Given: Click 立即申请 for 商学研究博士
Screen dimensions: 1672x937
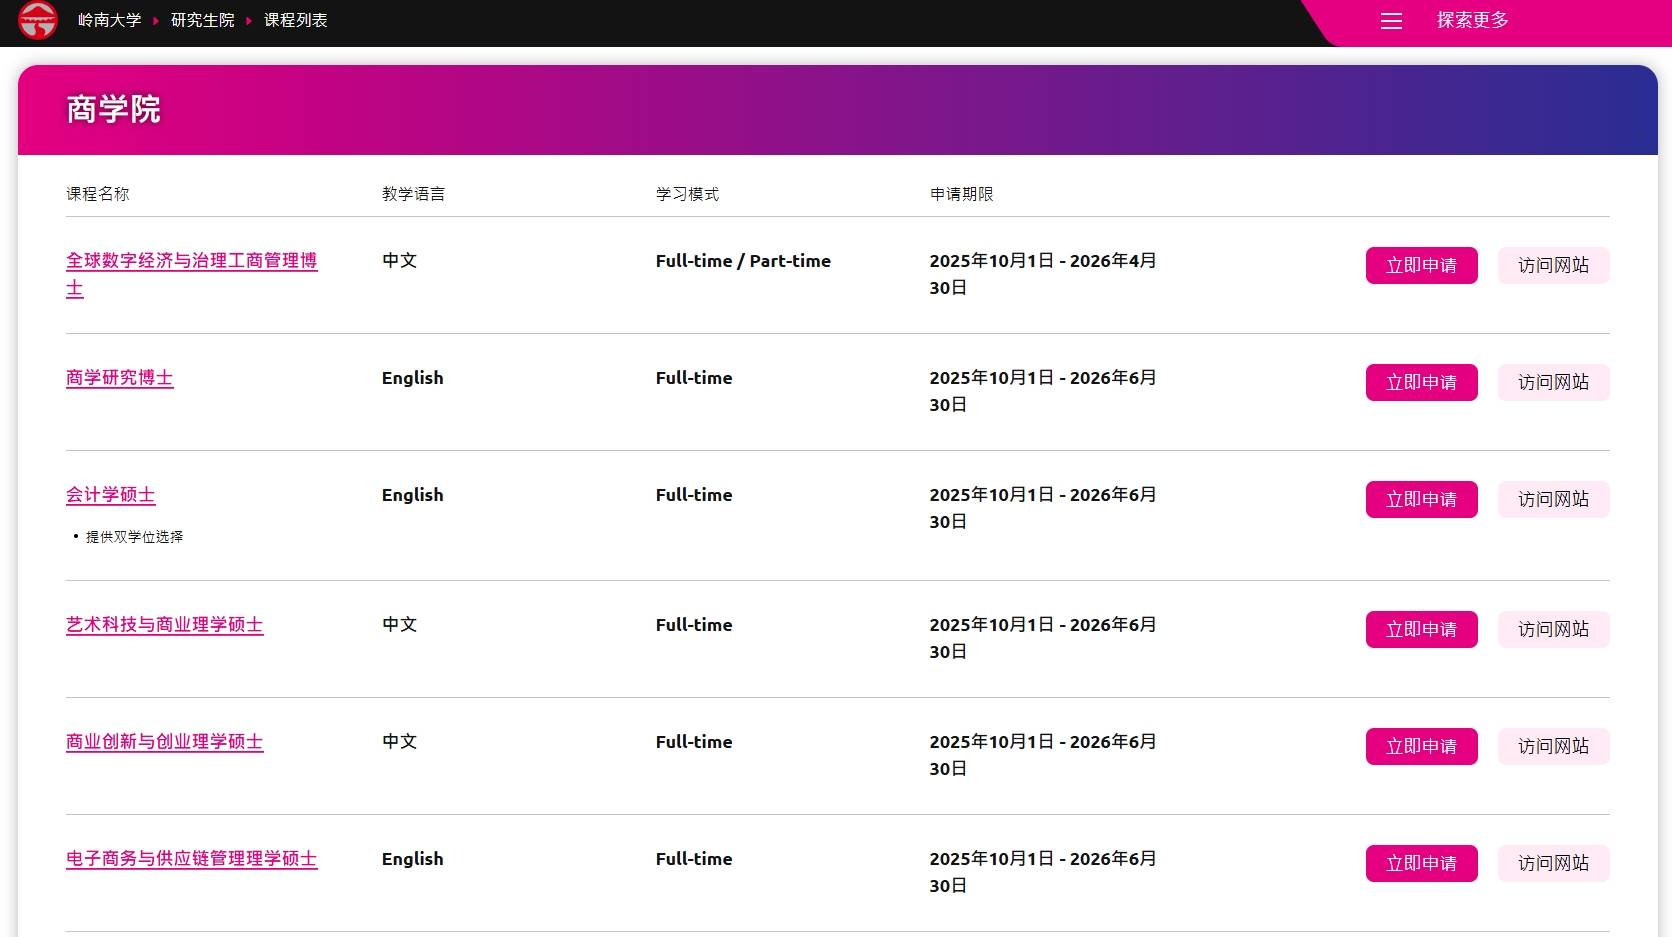Looking at the screenshot, I should (1421, 382).
